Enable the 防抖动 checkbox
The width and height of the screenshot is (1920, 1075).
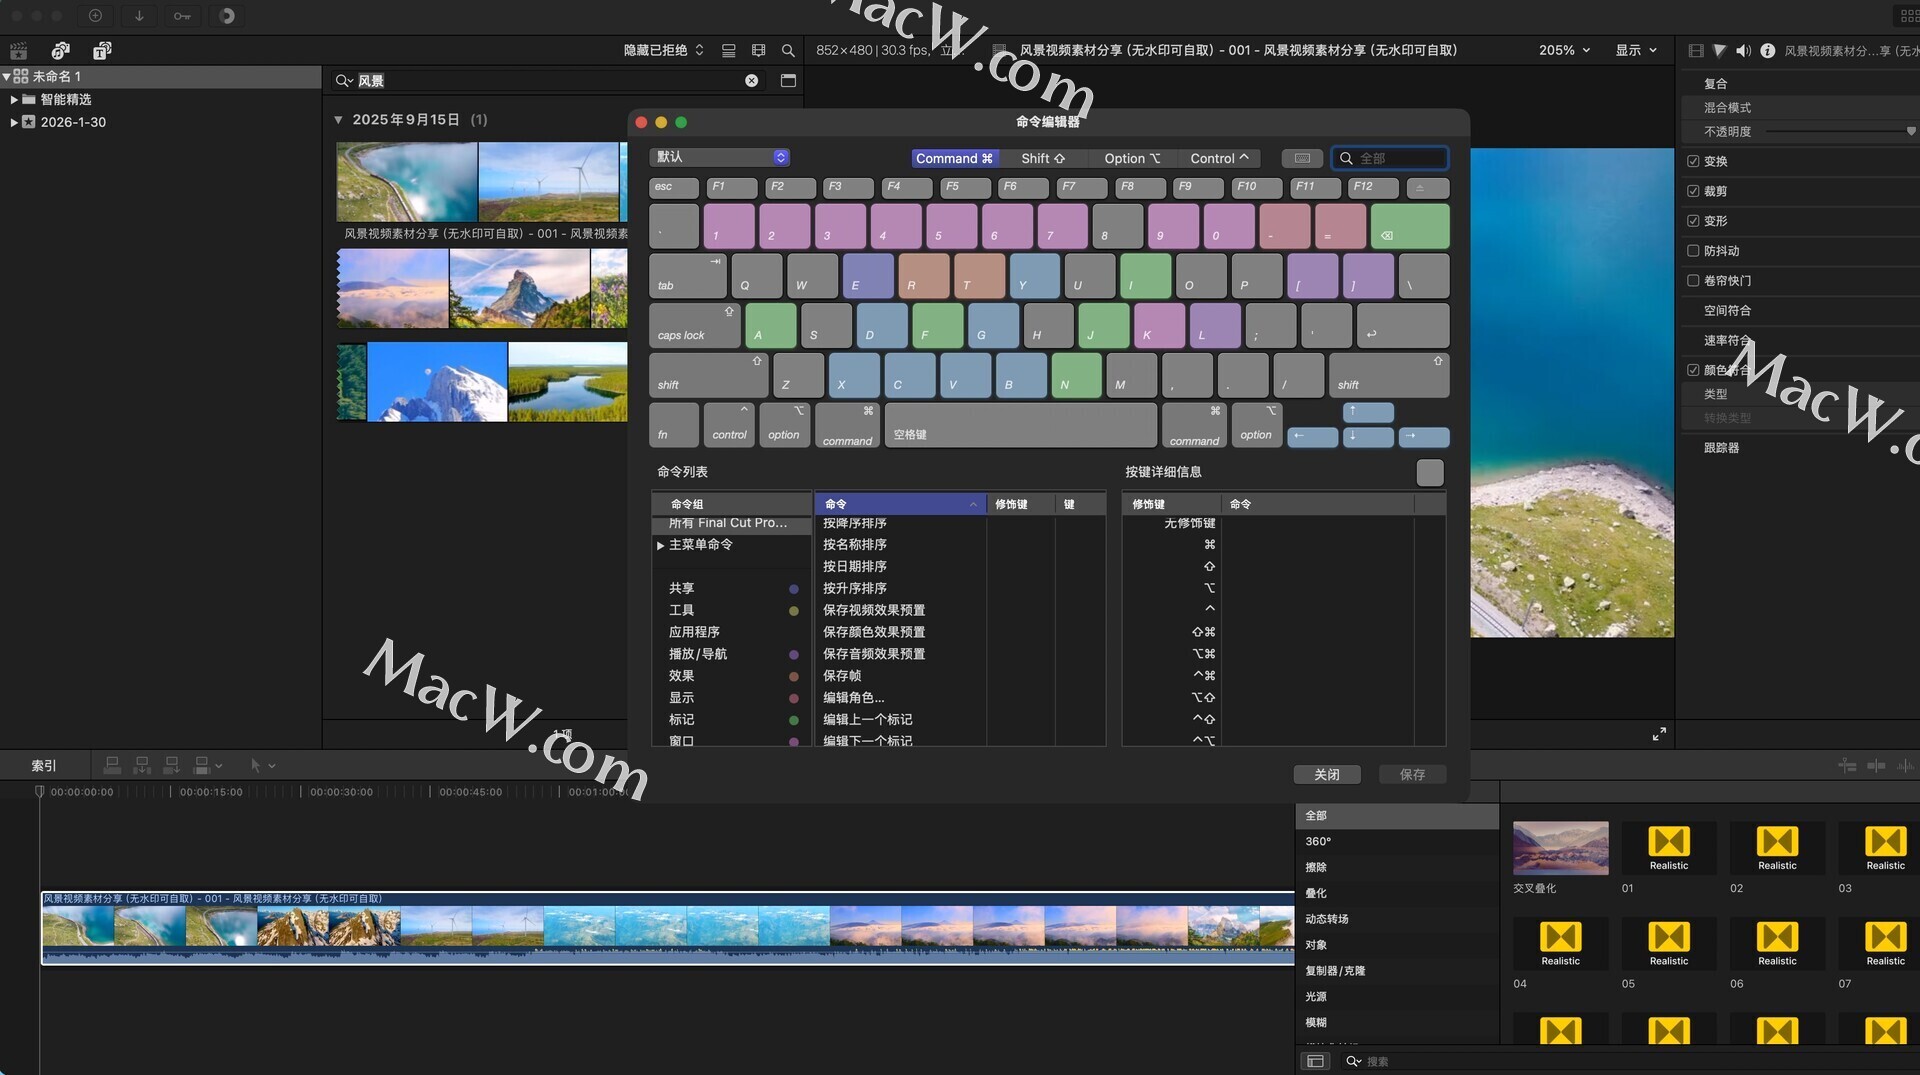pos(1693,251)
